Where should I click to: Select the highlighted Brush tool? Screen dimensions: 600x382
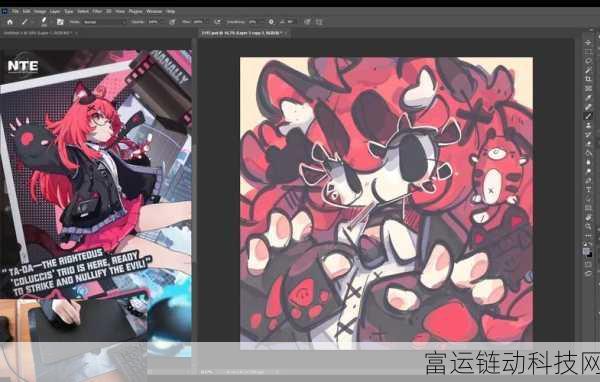(589, 116)
